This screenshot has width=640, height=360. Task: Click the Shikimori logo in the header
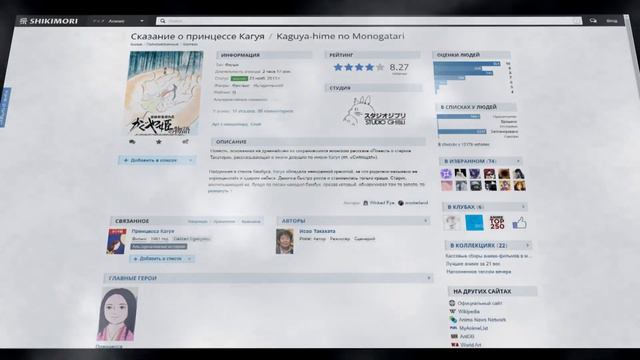tap(49, 21)
